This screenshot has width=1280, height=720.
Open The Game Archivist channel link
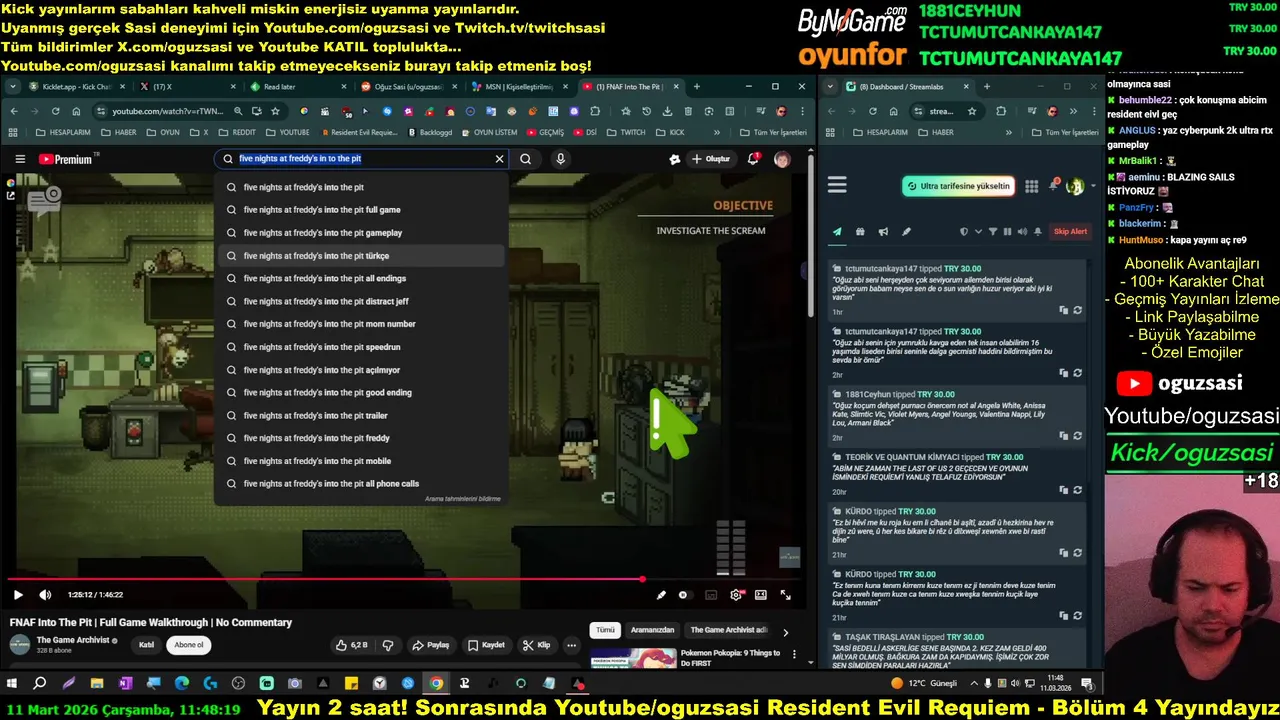(x=73, y=640)
